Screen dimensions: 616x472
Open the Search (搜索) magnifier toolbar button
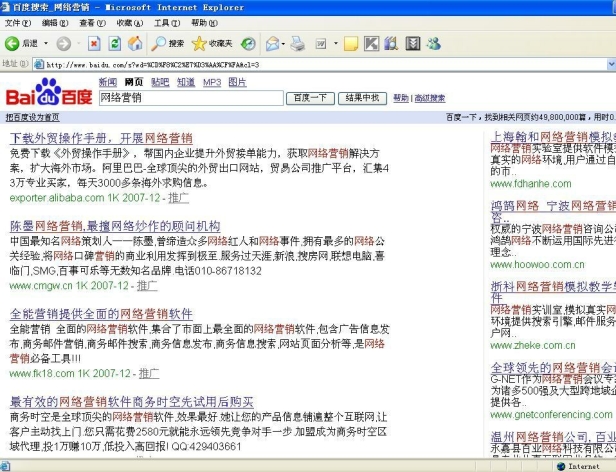tap(168, 44)
